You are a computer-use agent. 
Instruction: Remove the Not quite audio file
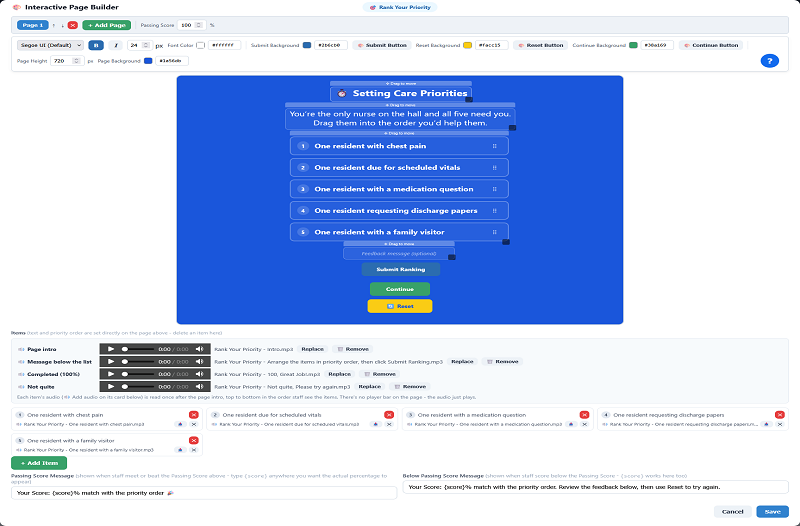pyautogui.click(x=410, y=387)
